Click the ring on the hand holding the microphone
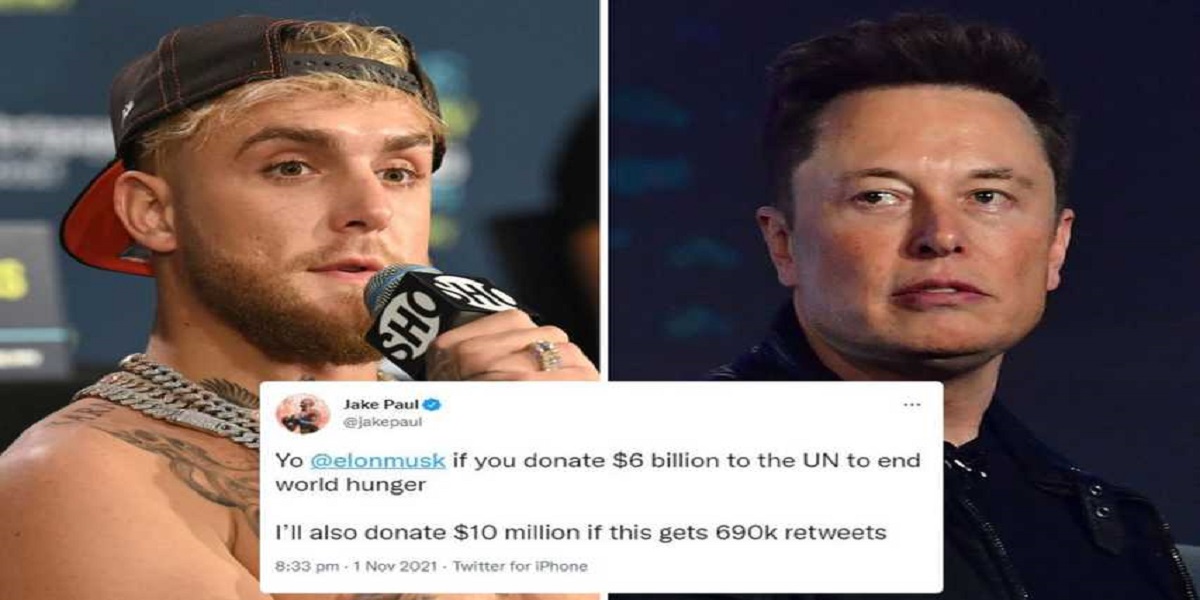This screenshot has width=1200, height=600. (545, 354)
